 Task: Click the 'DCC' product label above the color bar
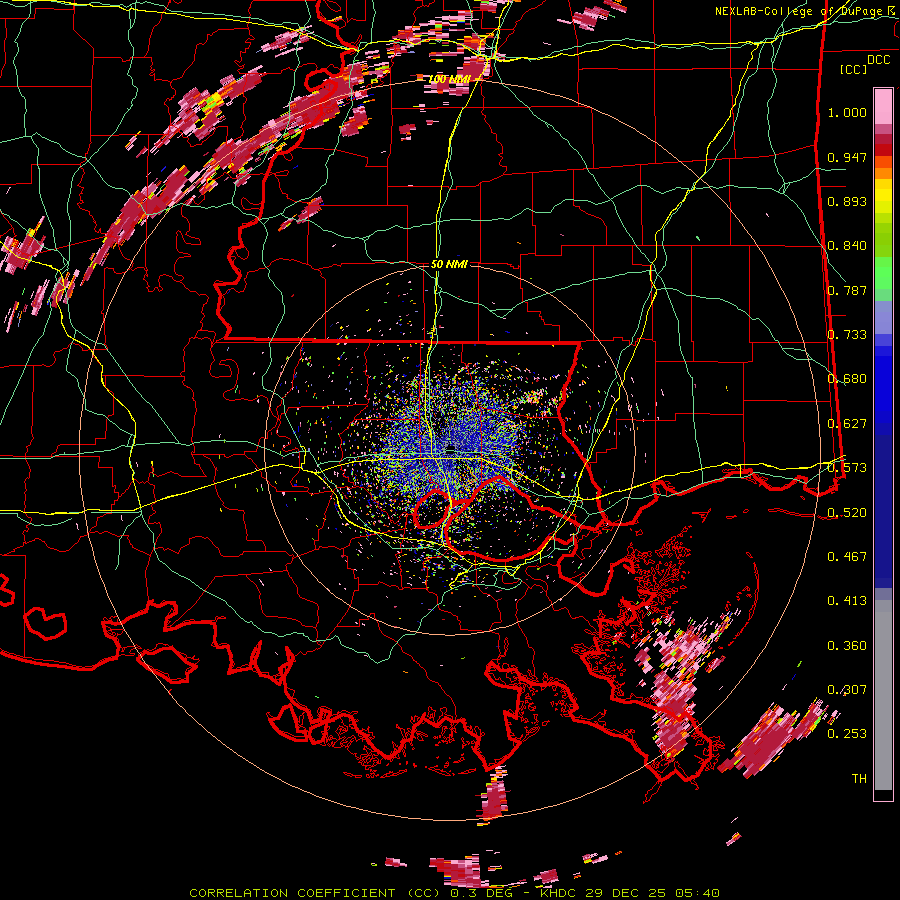click(879, 60)
